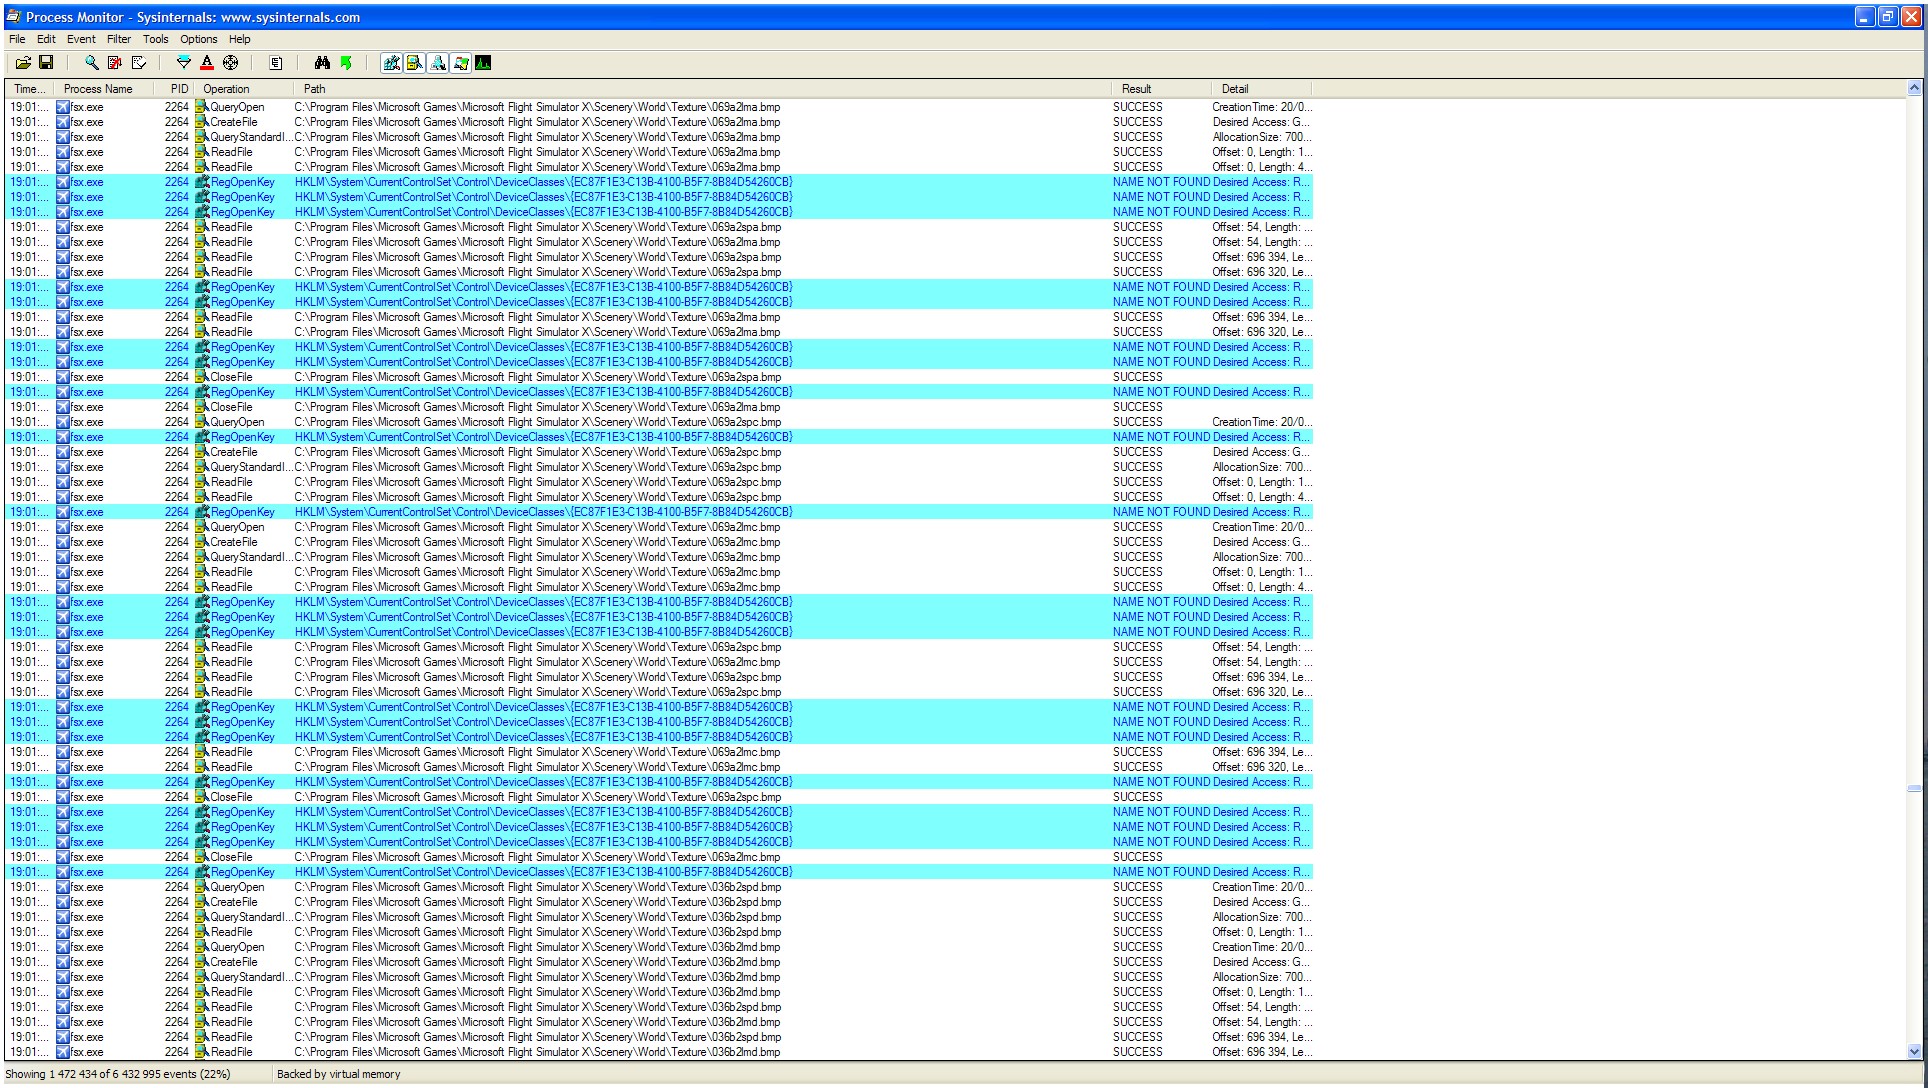Select the QueryOpen row for 069a2spc.bmp
This screenshot has height=1088, width=1928.
(659, 422)
